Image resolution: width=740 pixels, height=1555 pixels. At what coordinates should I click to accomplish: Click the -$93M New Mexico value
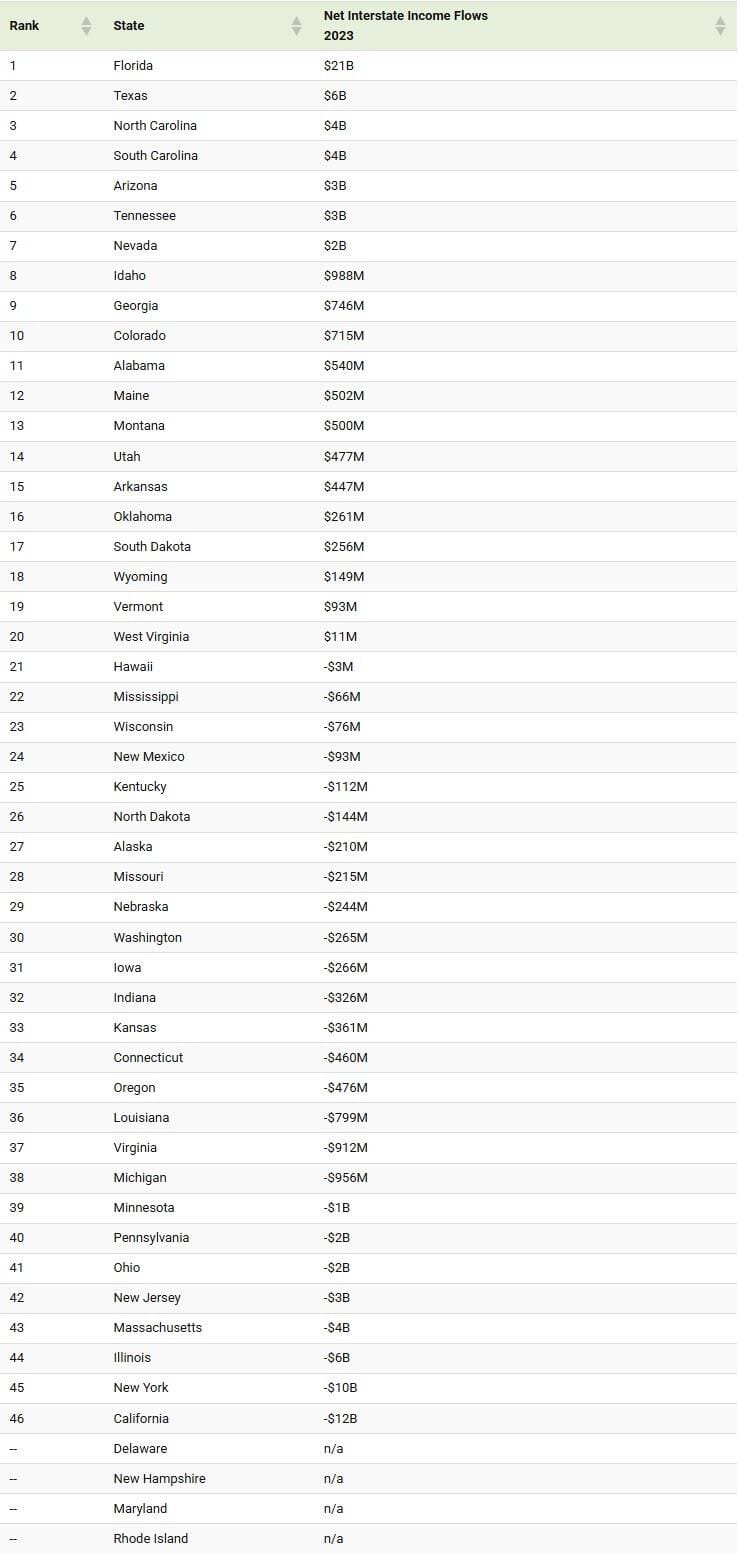(x=342, y=757)
